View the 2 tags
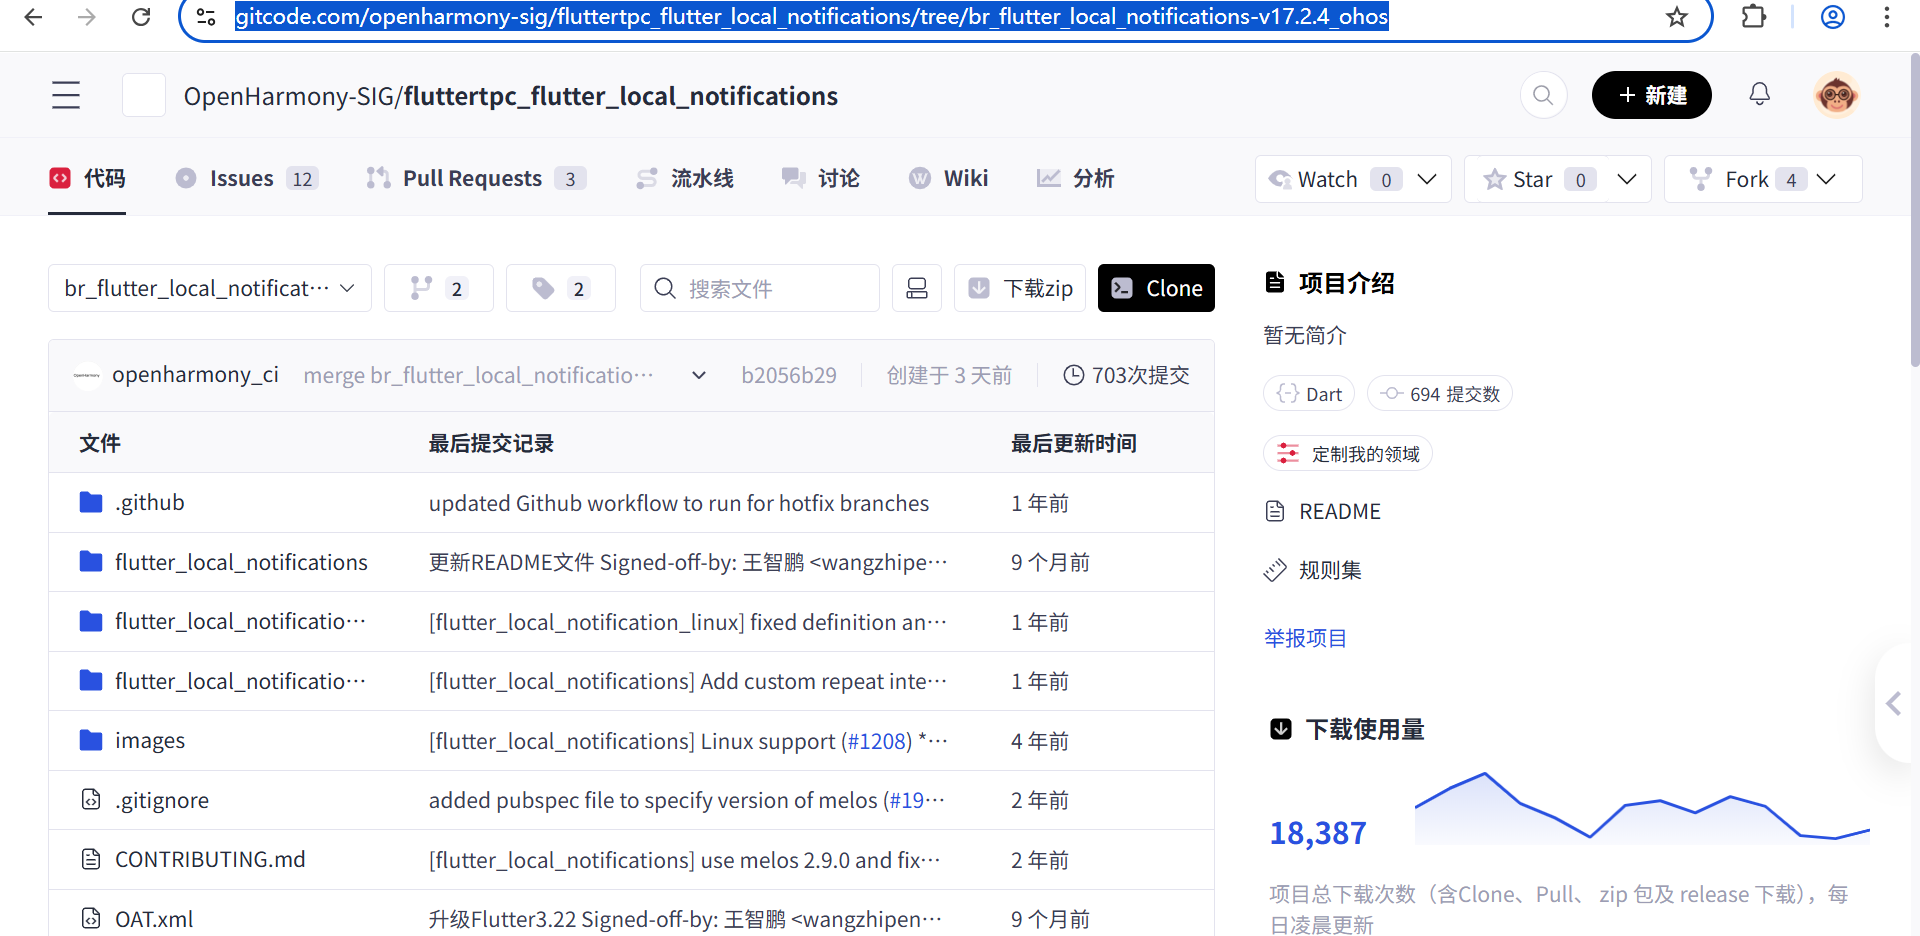The width and height of the screenshot is (1920, 936). [x=561, y=288]
